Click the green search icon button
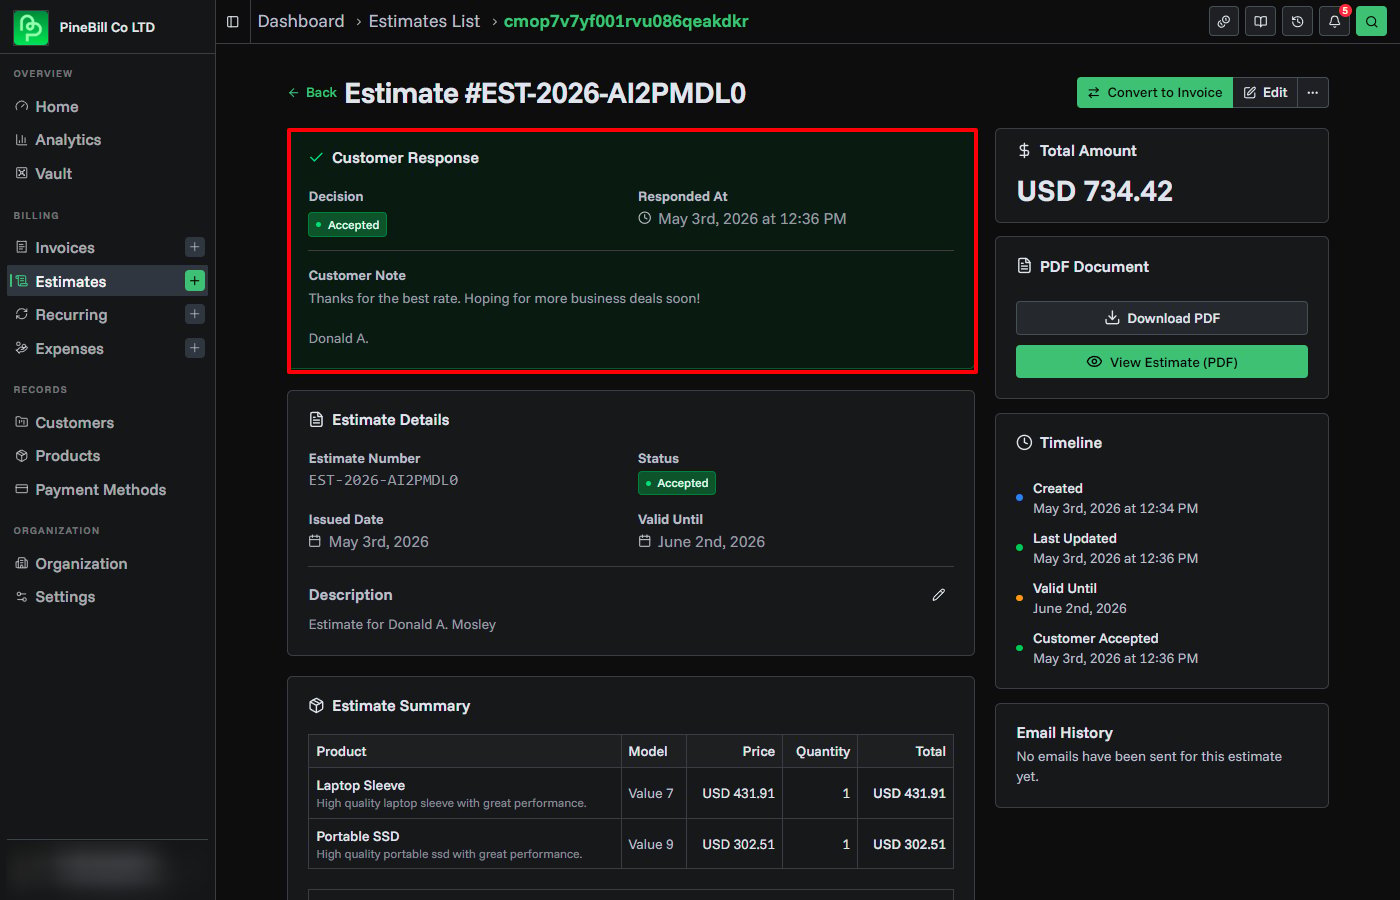1400x900 pixels. [1372, 21]
